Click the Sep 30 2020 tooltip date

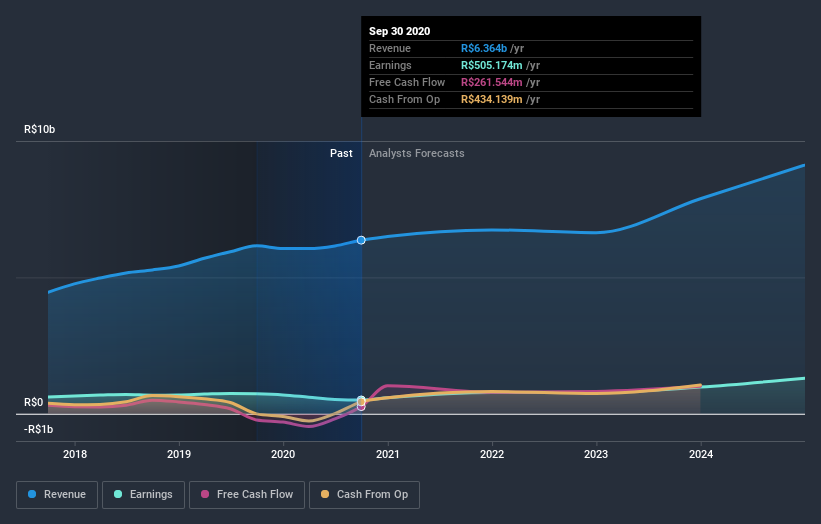pyautogui.click(x=400, y=31)
